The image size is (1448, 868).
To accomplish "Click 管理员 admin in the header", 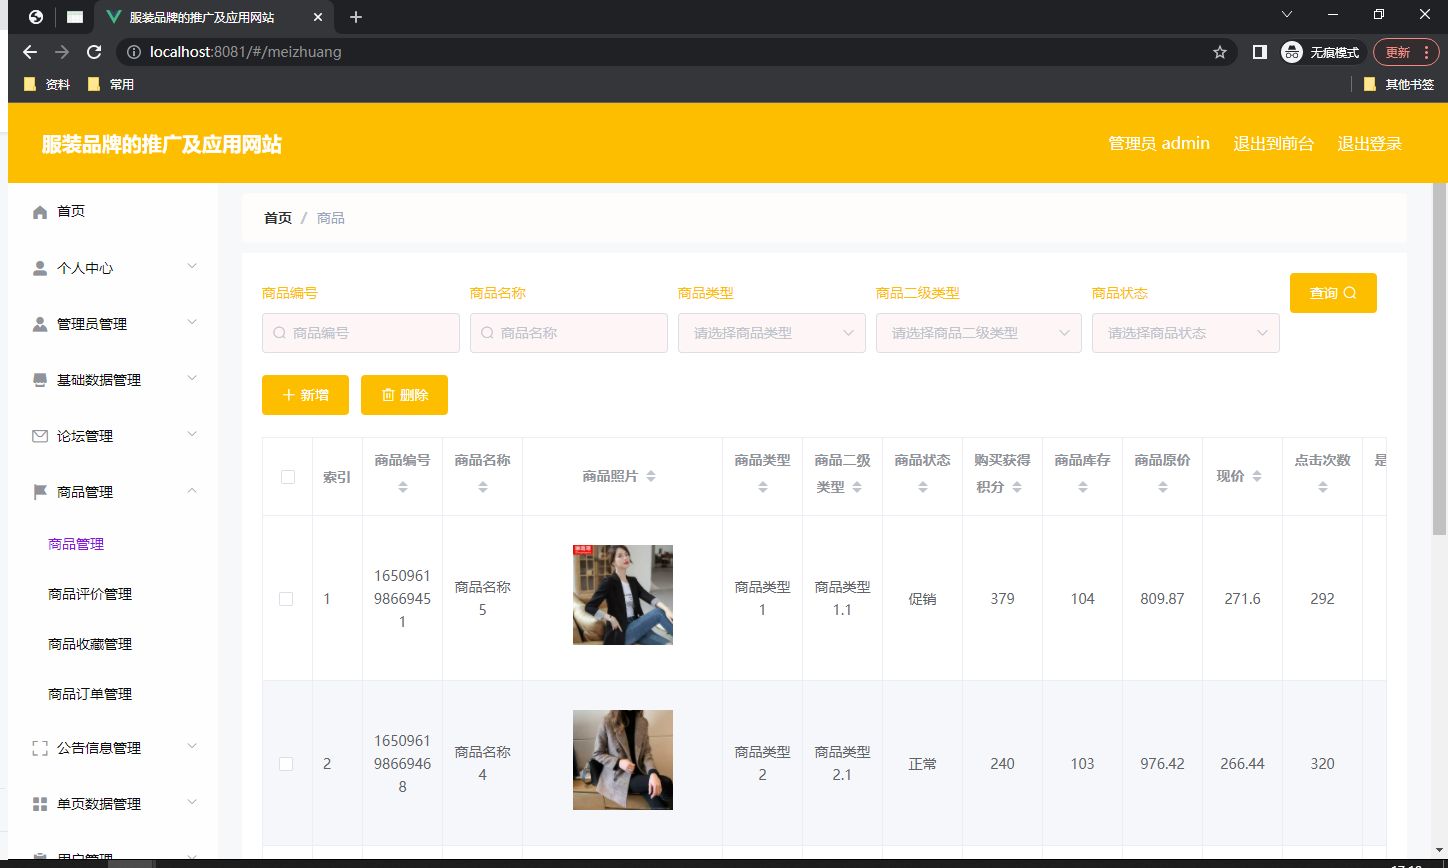I will click(1159, 143).
